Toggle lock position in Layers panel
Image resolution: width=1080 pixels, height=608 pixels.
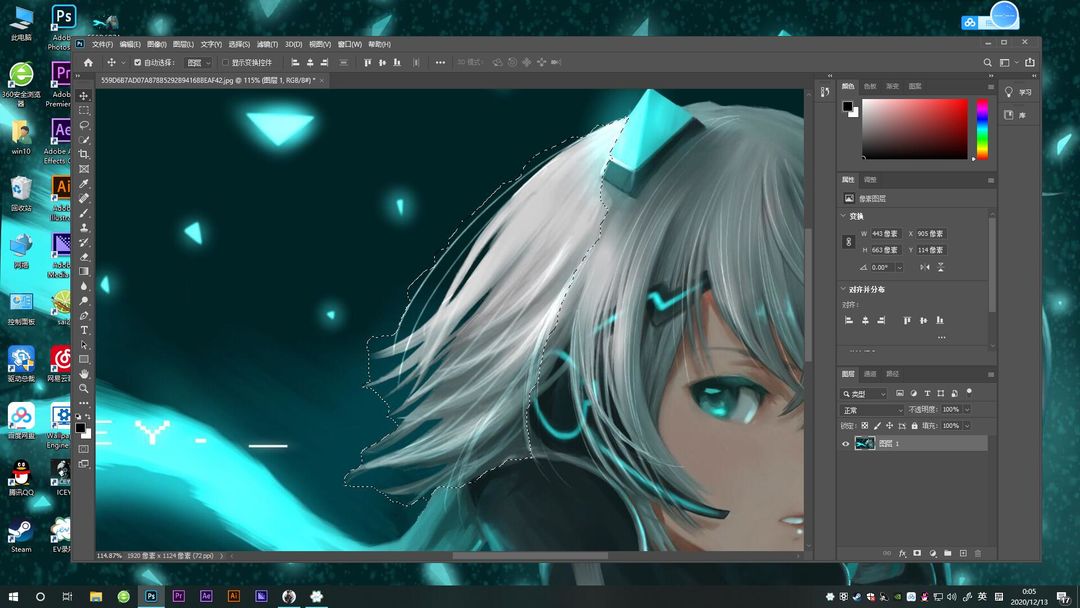tap(889, 426)
